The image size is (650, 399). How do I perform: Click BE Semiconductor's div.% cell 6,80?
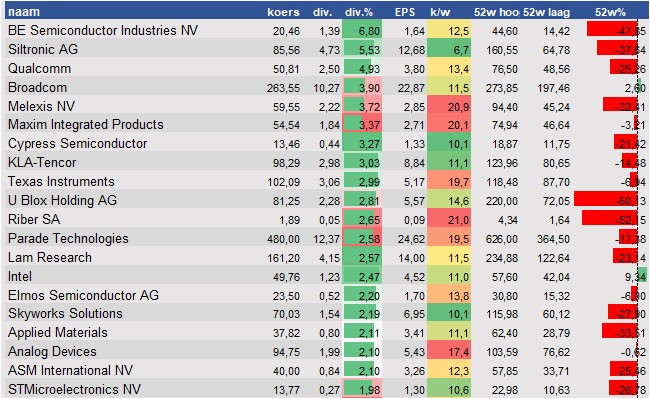(x=362, y=31)
